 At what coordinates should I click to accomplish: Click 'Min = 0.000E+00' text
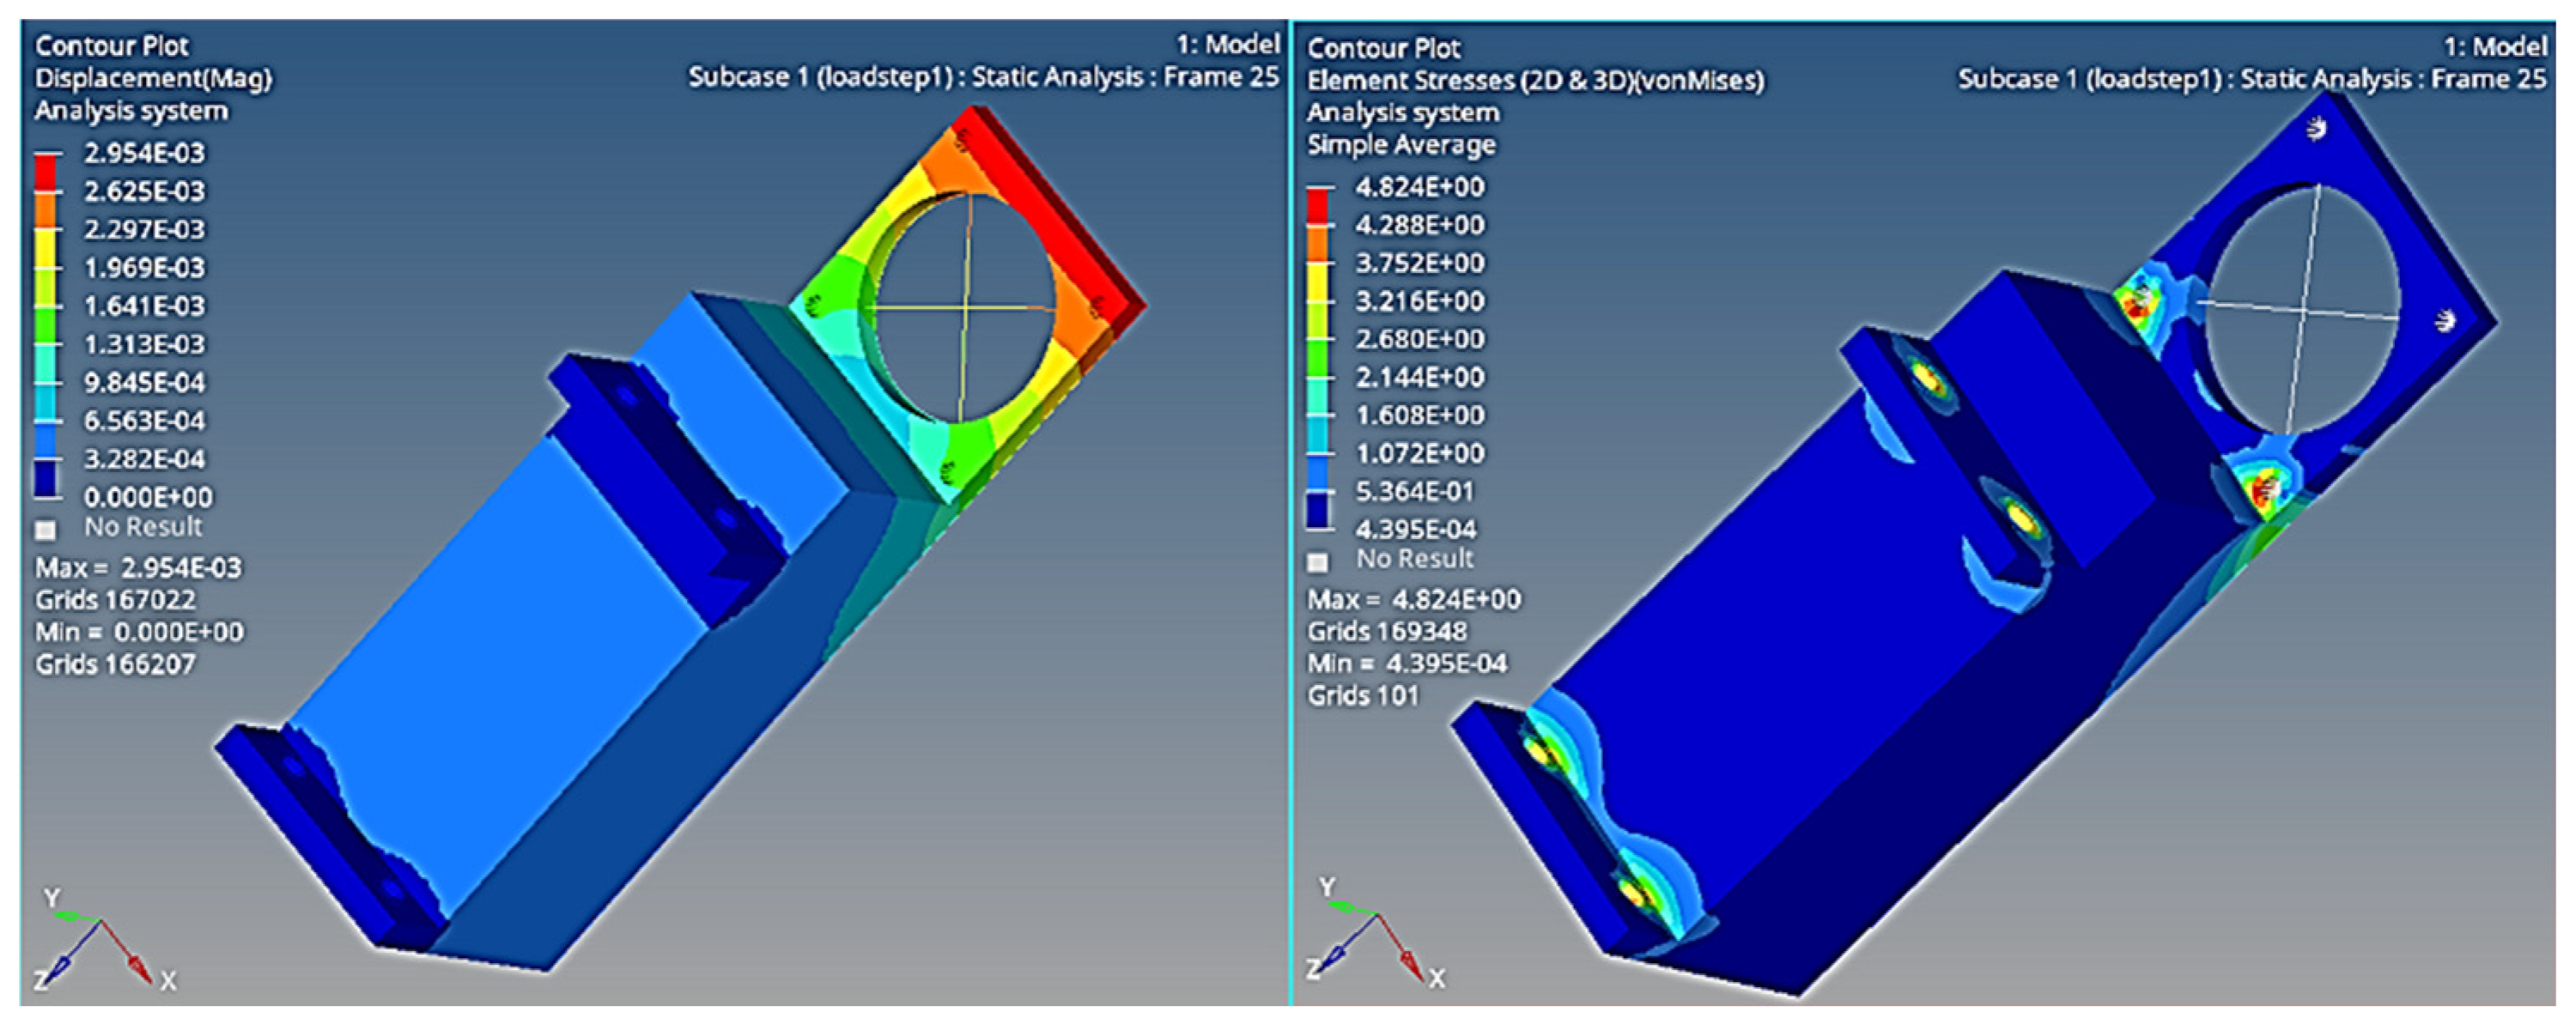[x=139, y=632]
